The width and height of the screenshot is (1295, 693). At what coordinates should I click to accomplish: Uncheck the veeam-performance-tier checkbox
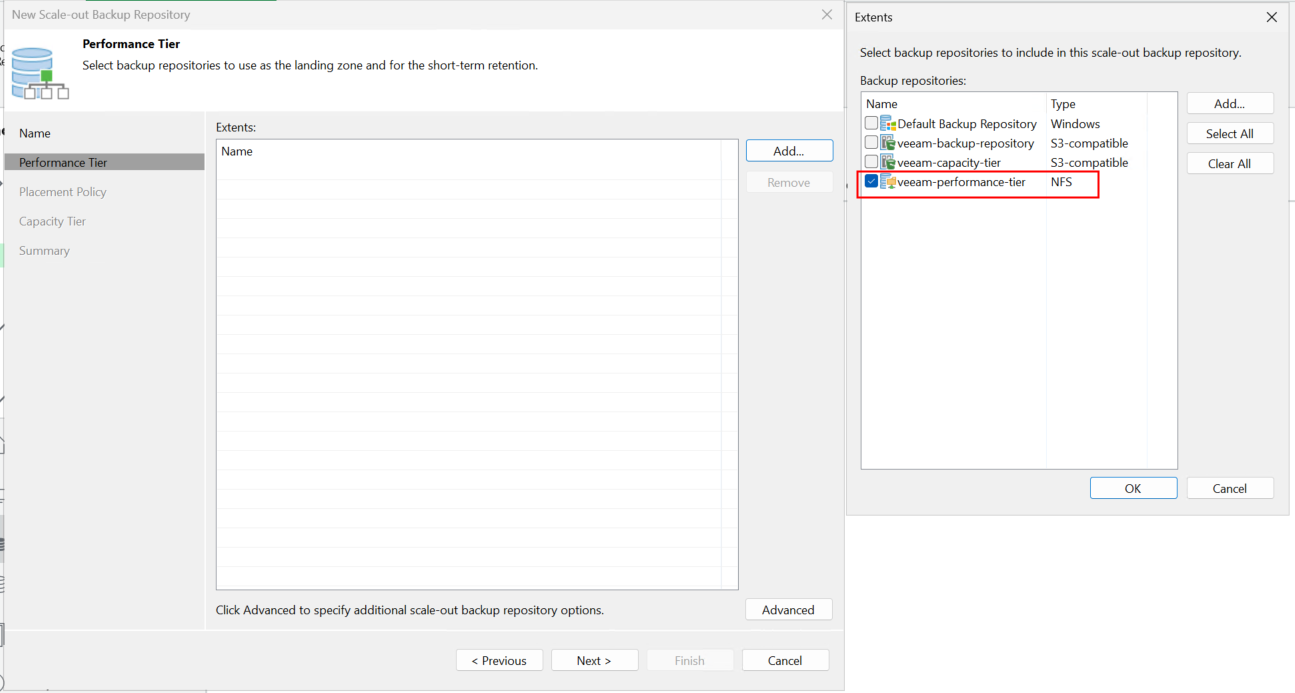(x=872, y=182)
